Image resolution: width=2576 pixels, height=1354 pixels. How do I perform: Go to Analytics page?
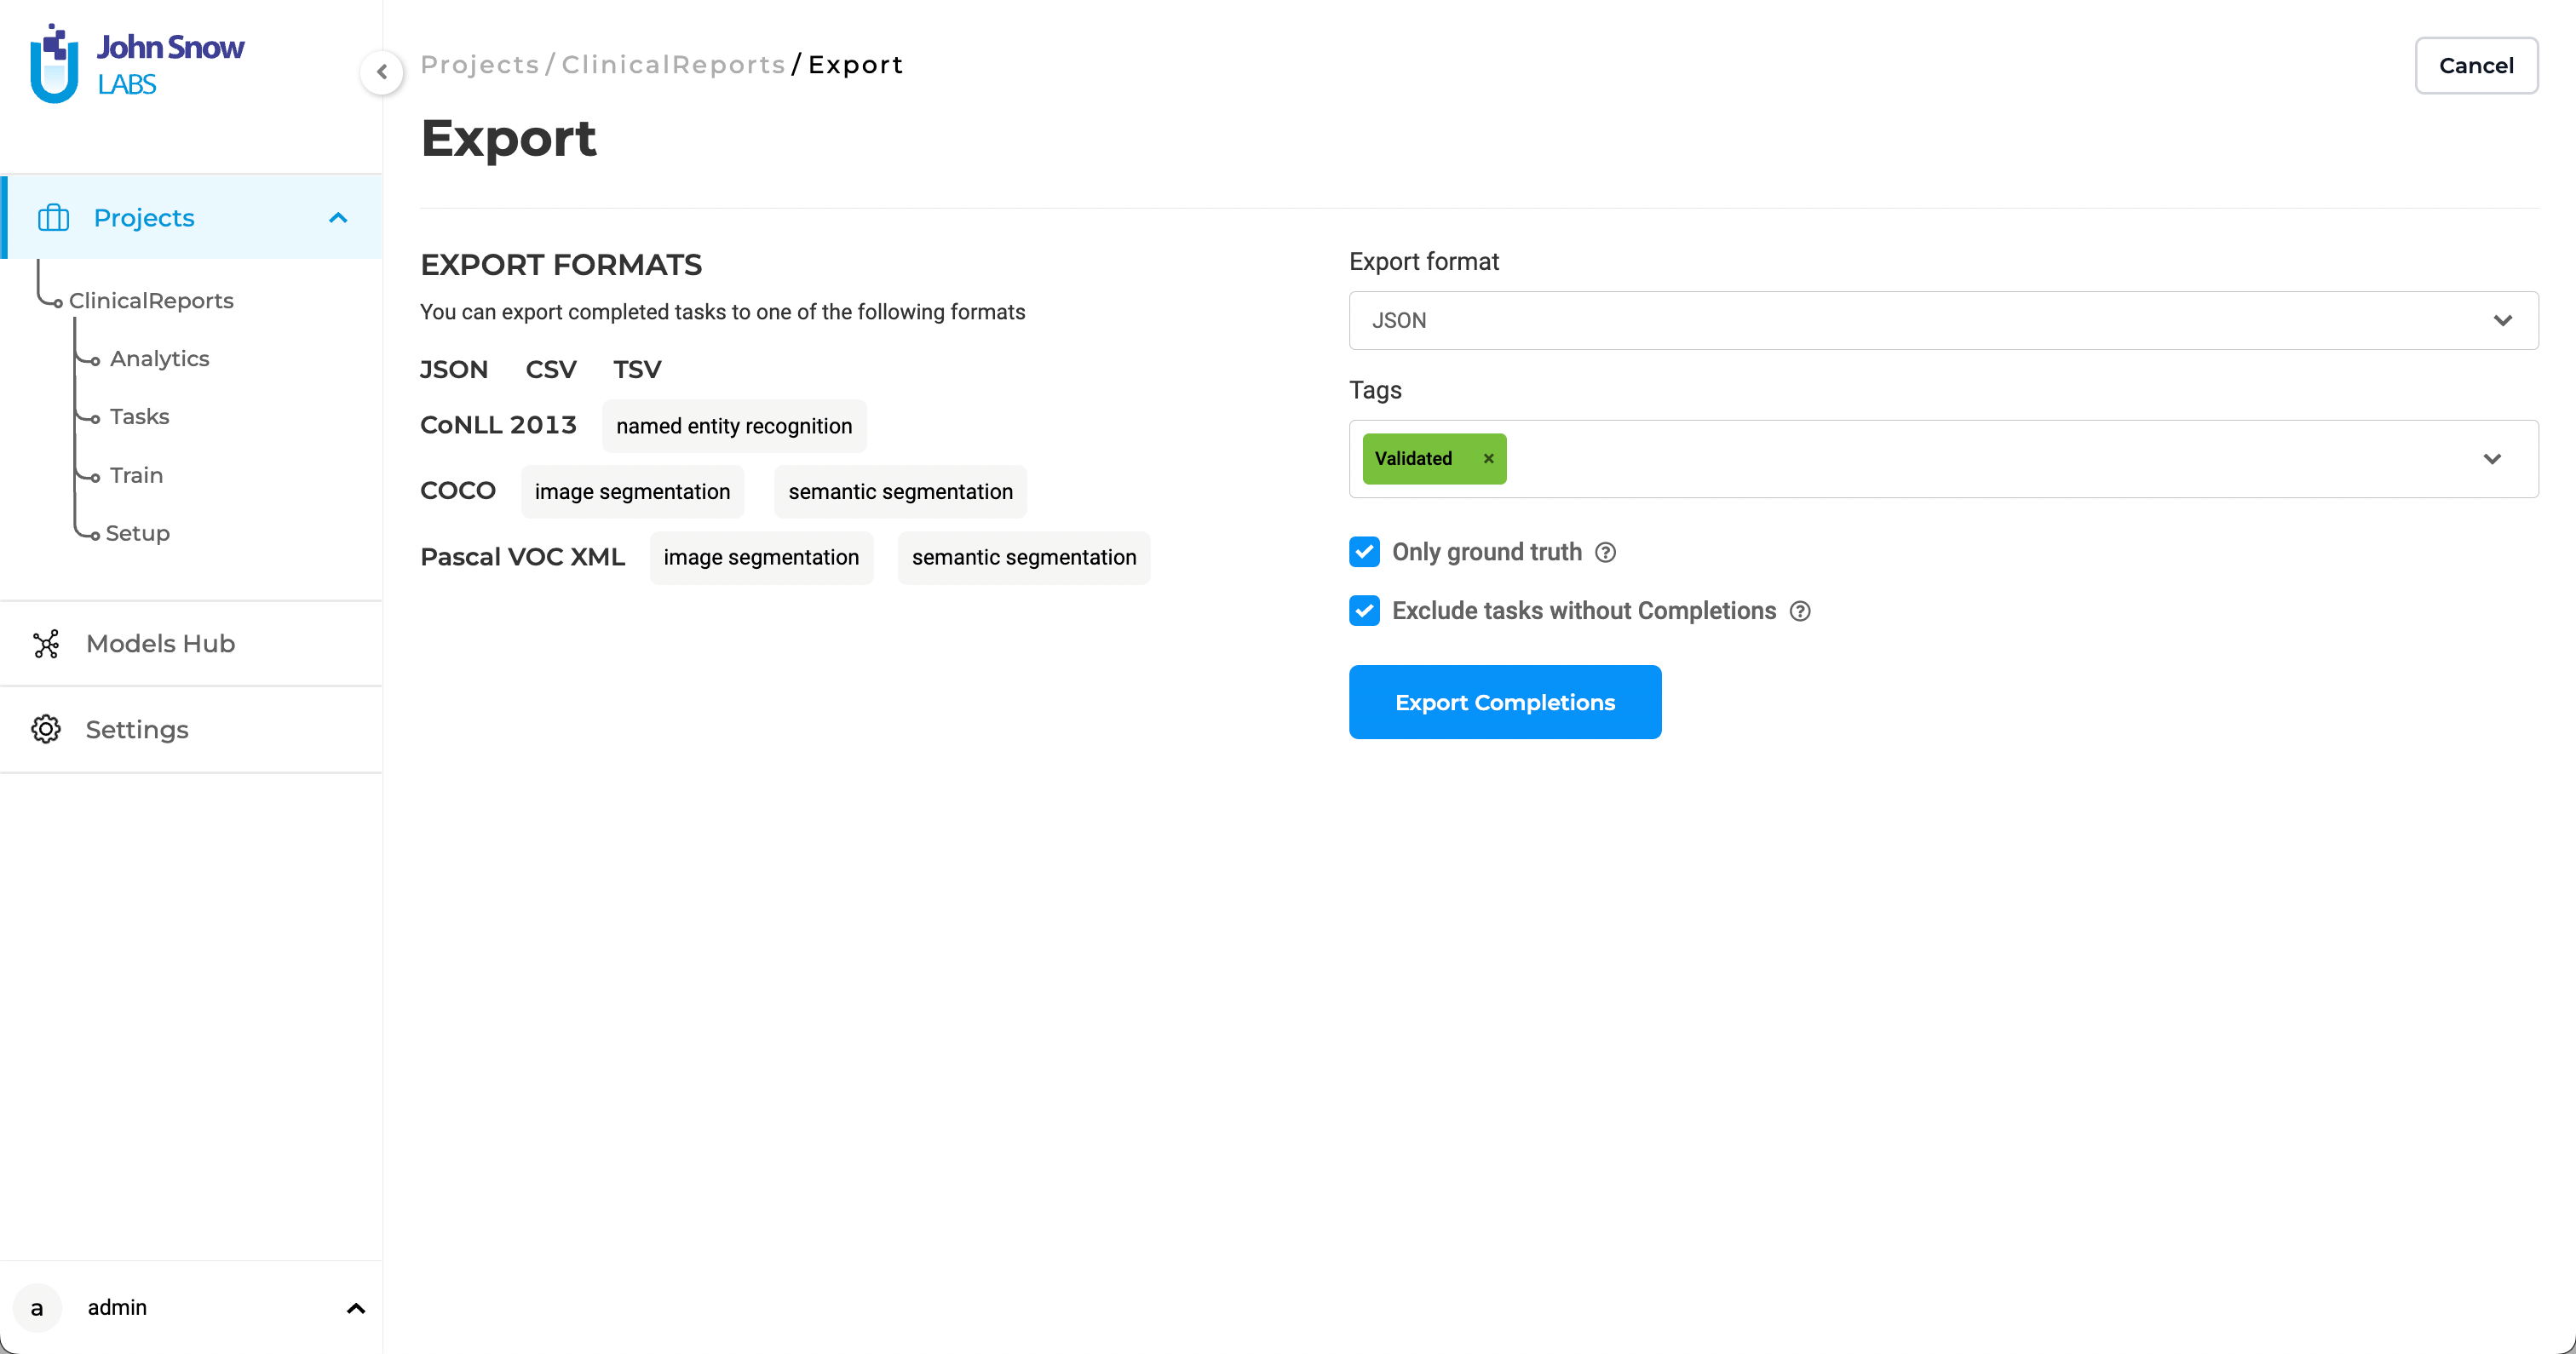pyautogui.click(x=159, y=359)
